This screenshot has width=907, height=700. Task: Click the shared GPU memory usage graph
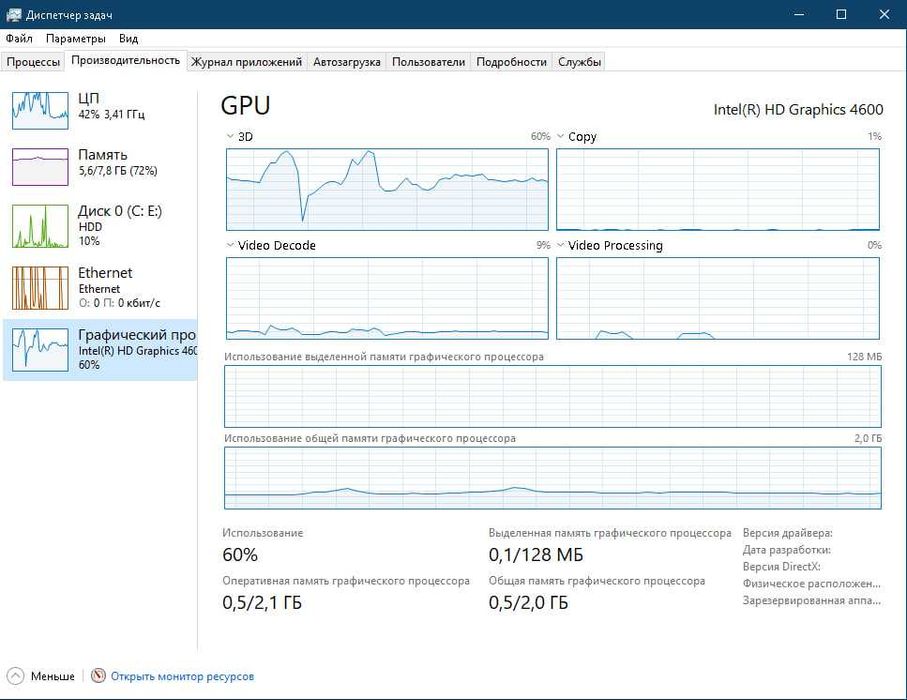click(553, 478)
